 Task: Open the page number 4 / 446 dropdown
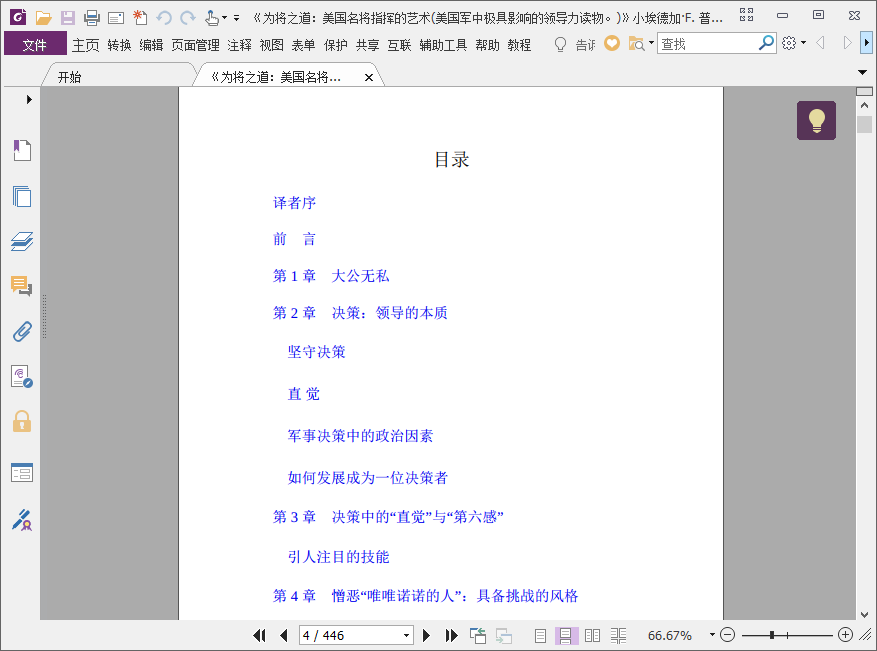coord(406,636)
